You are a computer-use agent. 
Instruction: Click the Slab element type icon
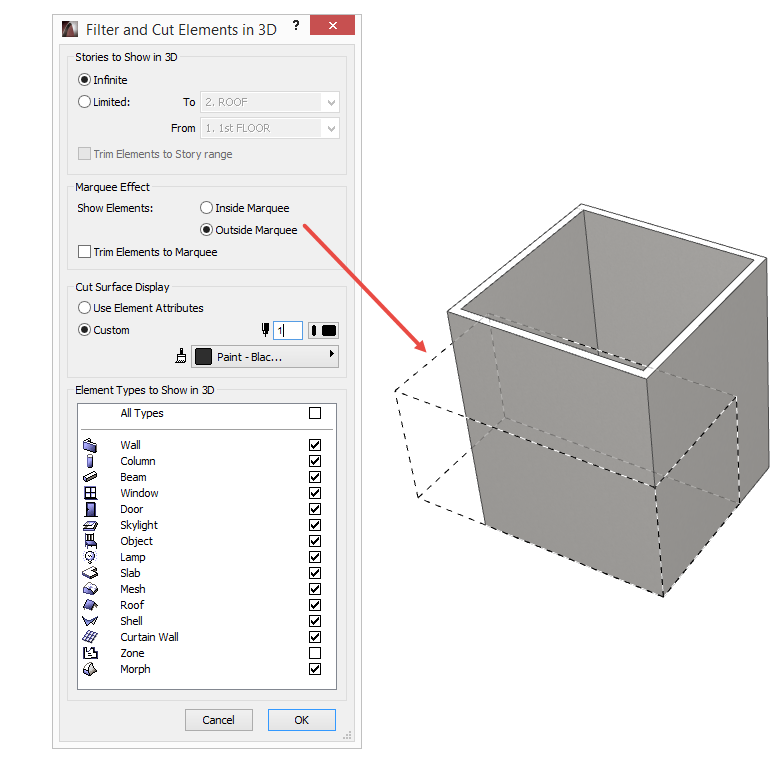click(x=90, y=573)
